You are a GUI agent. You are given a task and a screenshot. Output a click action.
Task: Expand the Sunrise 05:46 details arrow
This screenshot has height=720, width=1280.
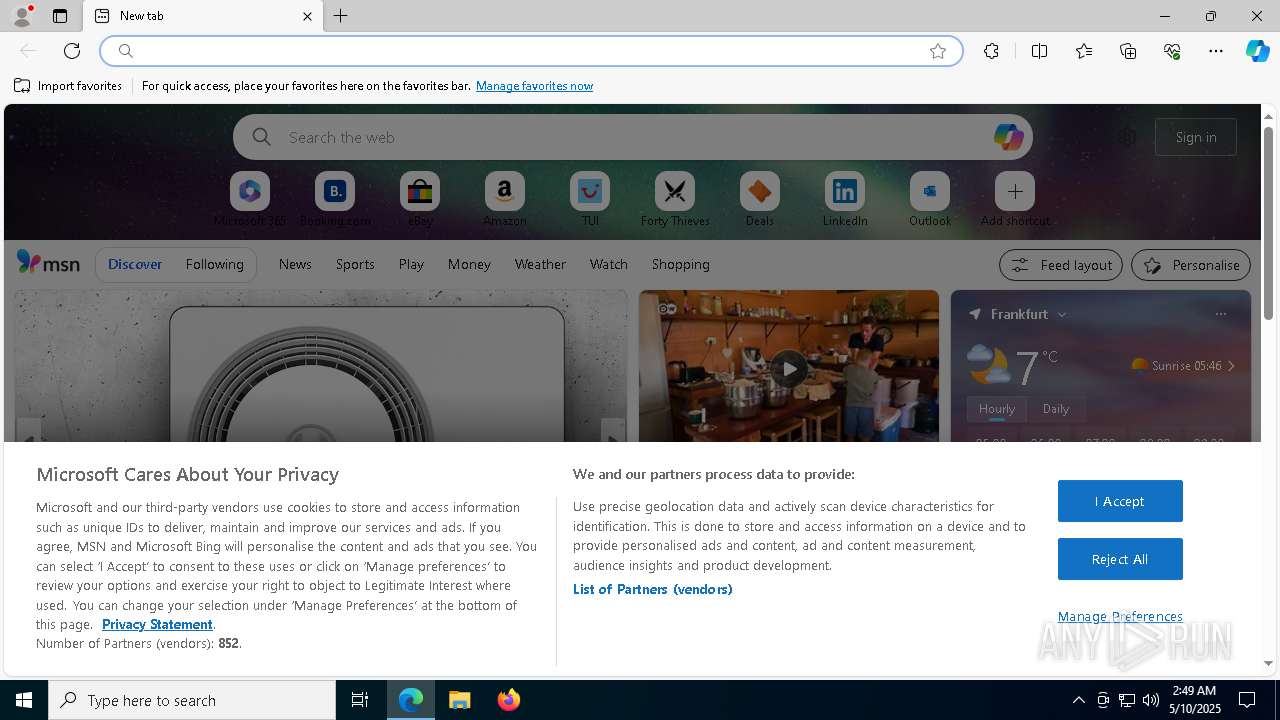1231,366
